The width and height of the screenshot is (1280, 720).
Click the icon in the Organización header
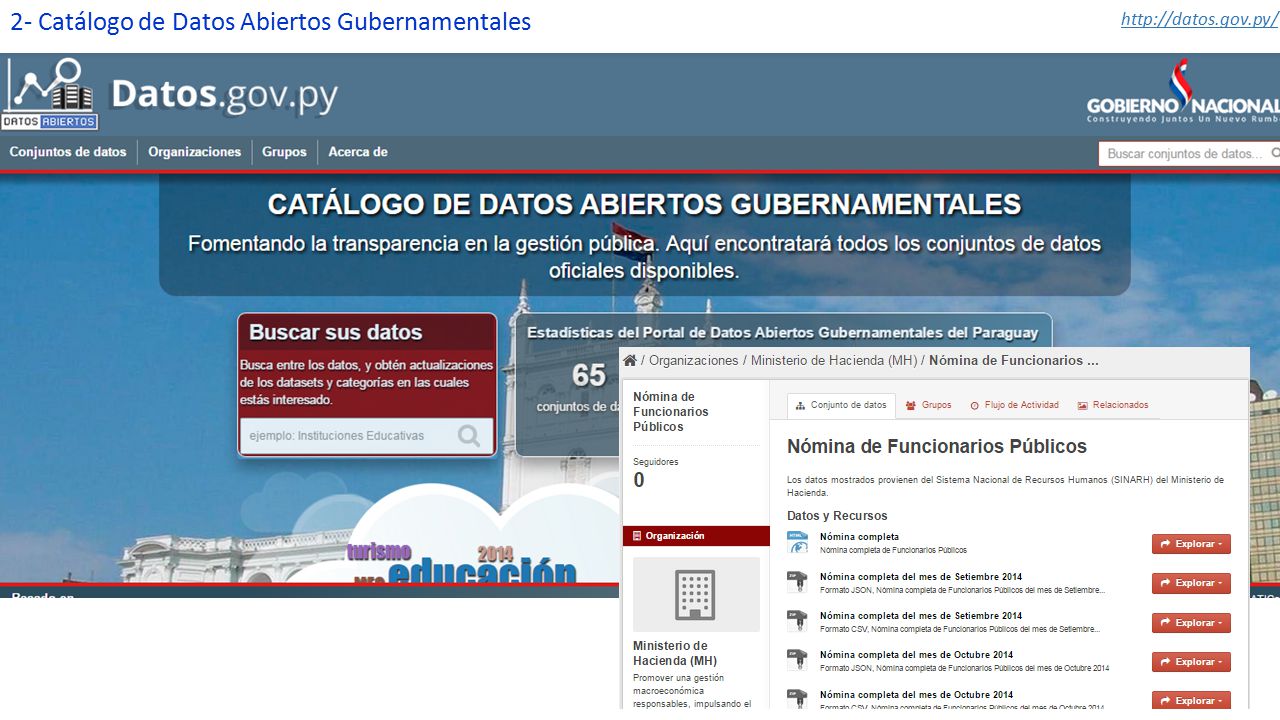point(637,536)
